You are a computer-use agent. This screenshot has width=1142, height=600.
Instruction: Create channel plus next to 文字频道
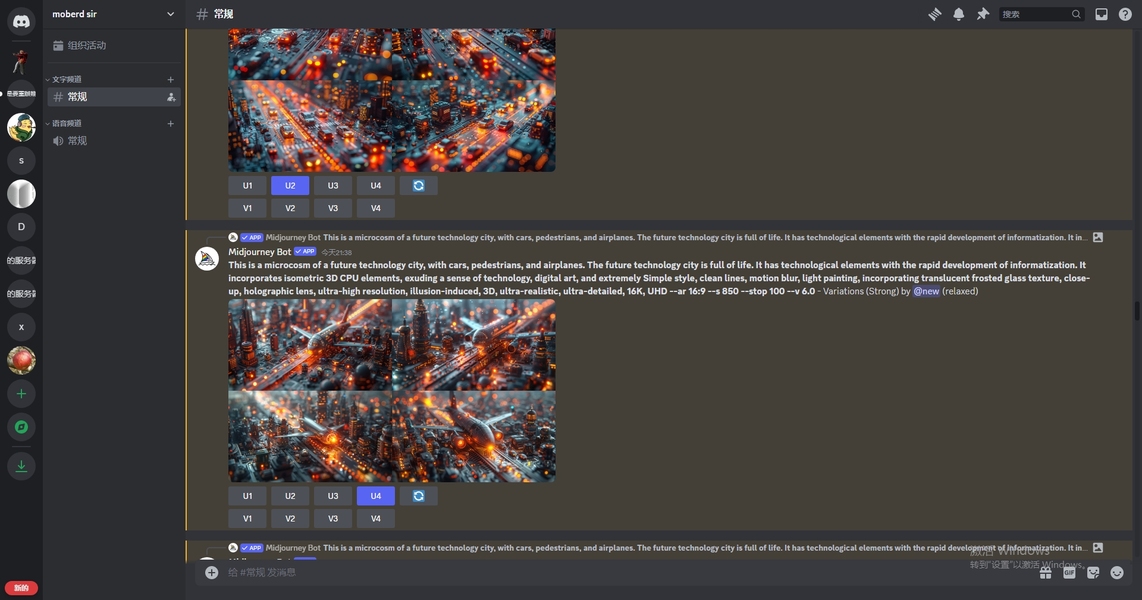coord(170,79)
